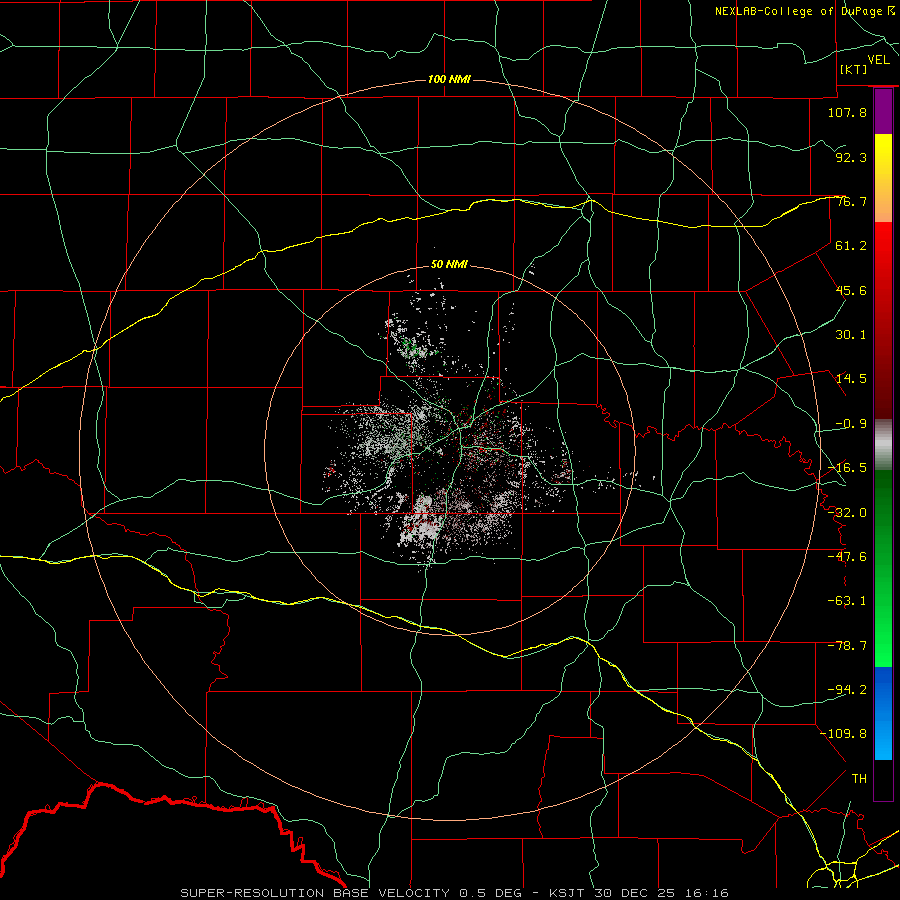Viewport: 900px width, 900px height.
Task: Click the green segment of the velocity color bar
Action: (883, 568)
